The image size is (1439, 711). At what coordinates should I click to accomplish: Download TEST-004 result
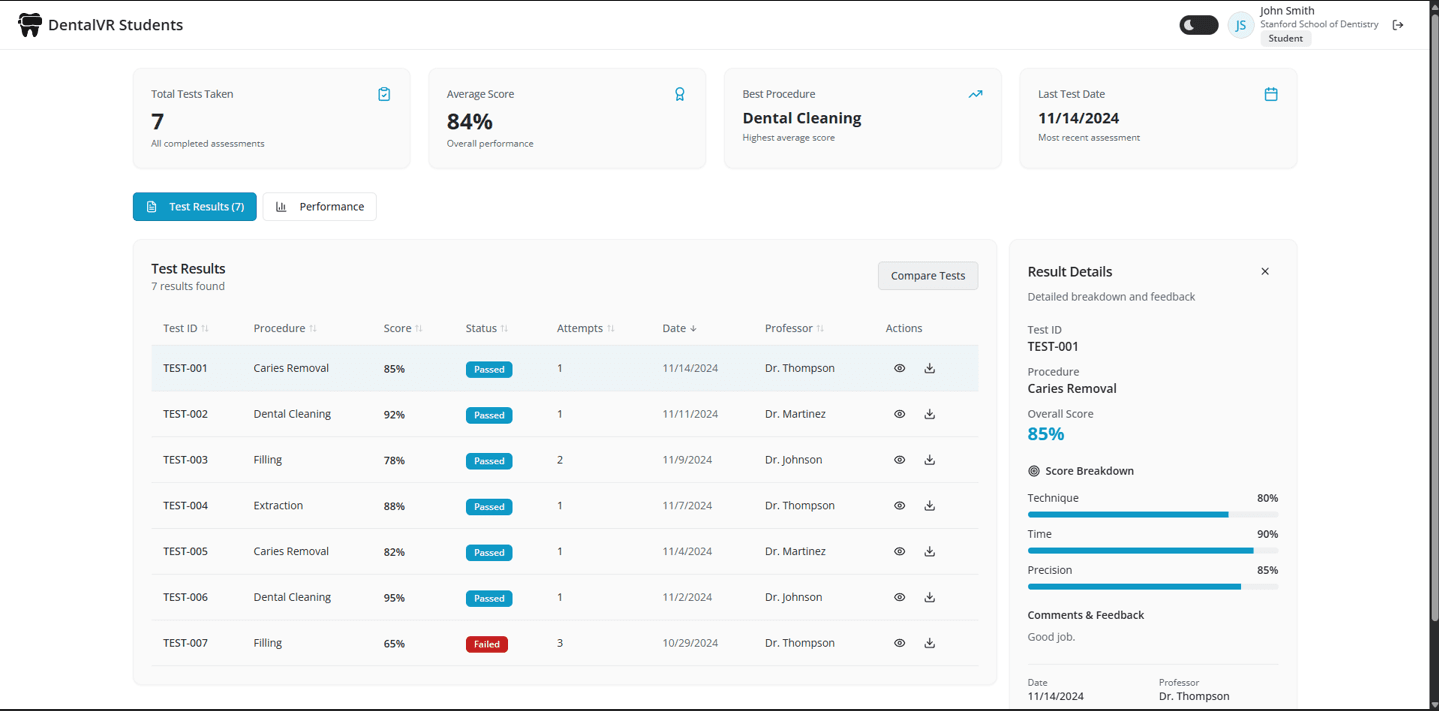(x=930, y=506)
